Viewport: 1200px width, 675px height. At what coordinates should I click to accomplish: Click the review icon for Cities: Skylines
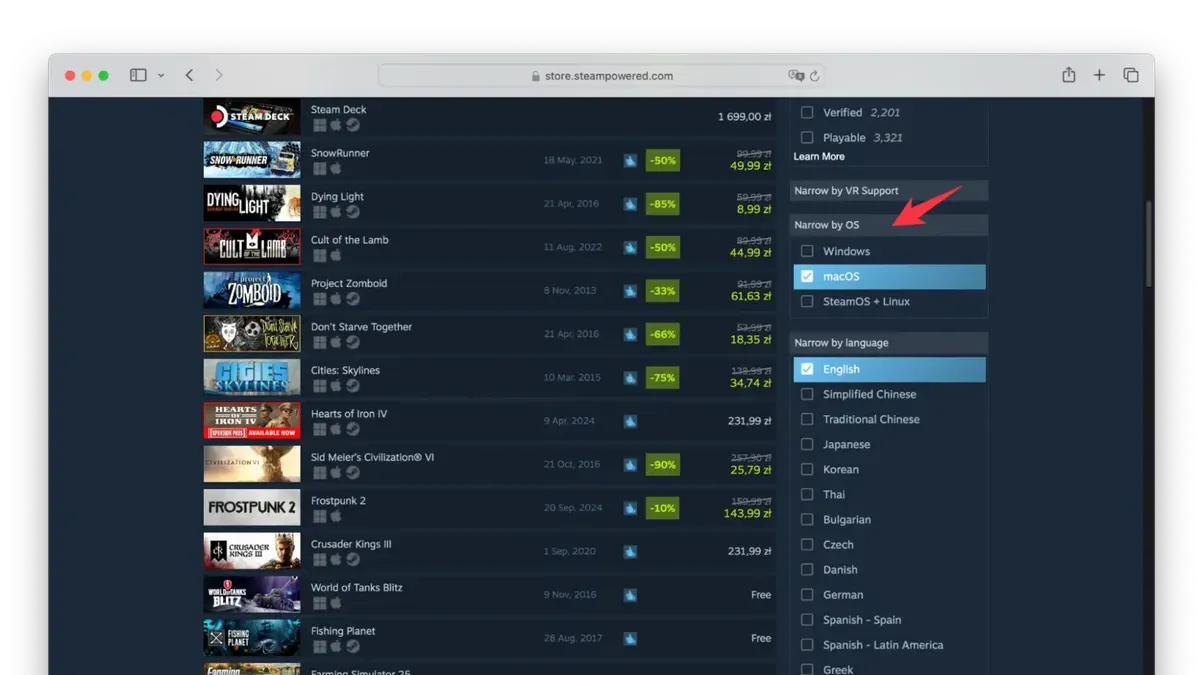tap(630, 378)
